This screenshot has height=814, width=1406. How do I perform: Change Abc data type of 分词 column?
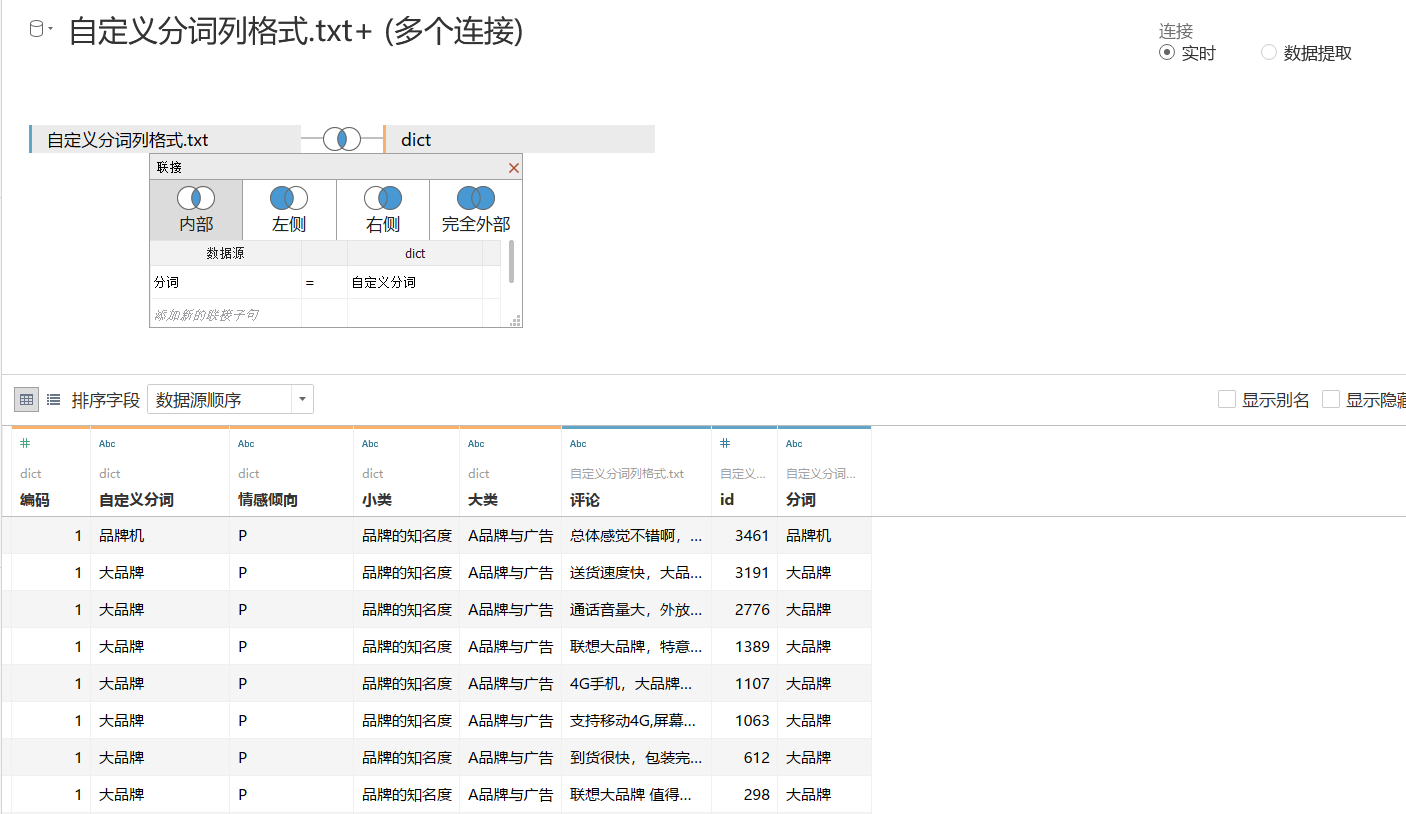(x=794, y=443)
